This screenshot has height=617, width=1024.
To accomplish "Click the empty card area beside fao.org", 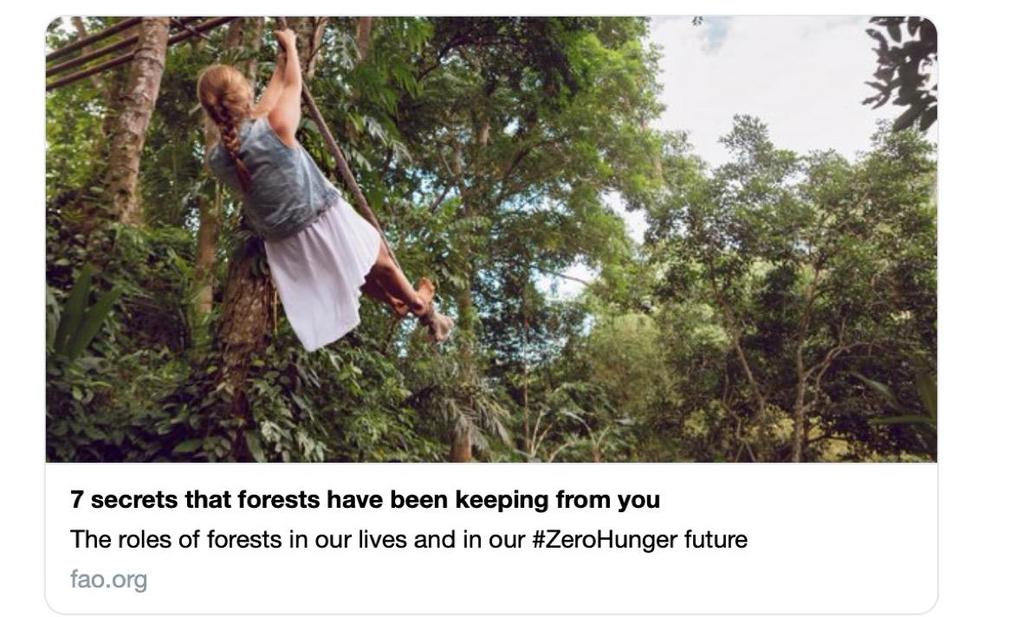I will [x=542, y=580].
